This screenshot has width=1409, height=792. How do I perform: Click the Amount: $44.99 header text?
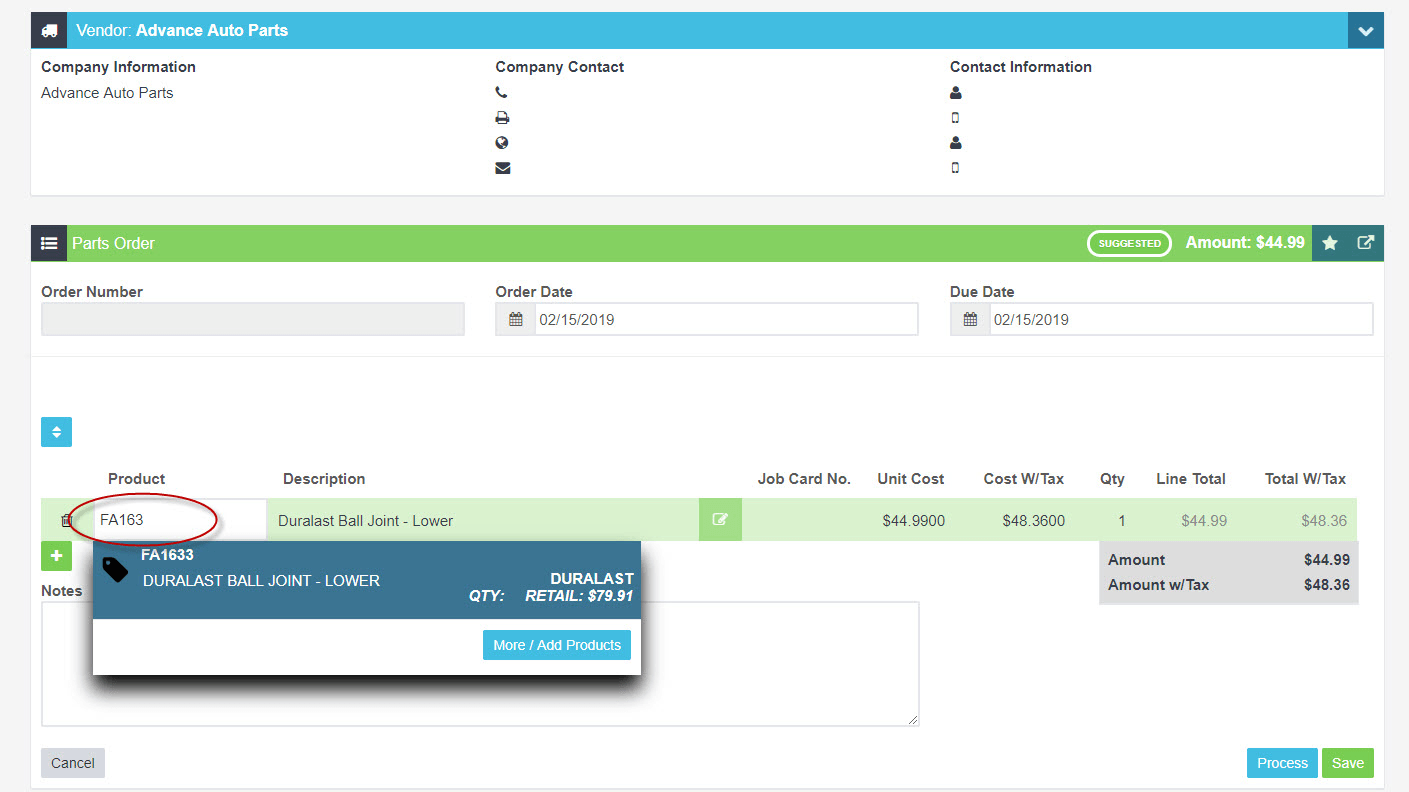[1245, 243]
